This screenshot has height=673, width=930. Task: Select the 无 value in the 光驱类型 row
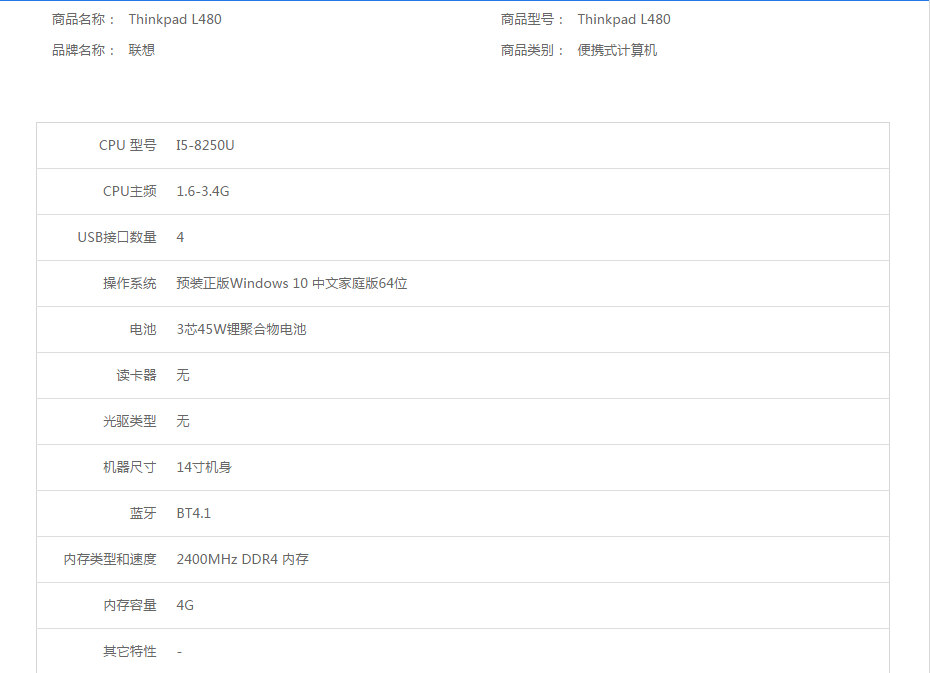pos(183,422)
